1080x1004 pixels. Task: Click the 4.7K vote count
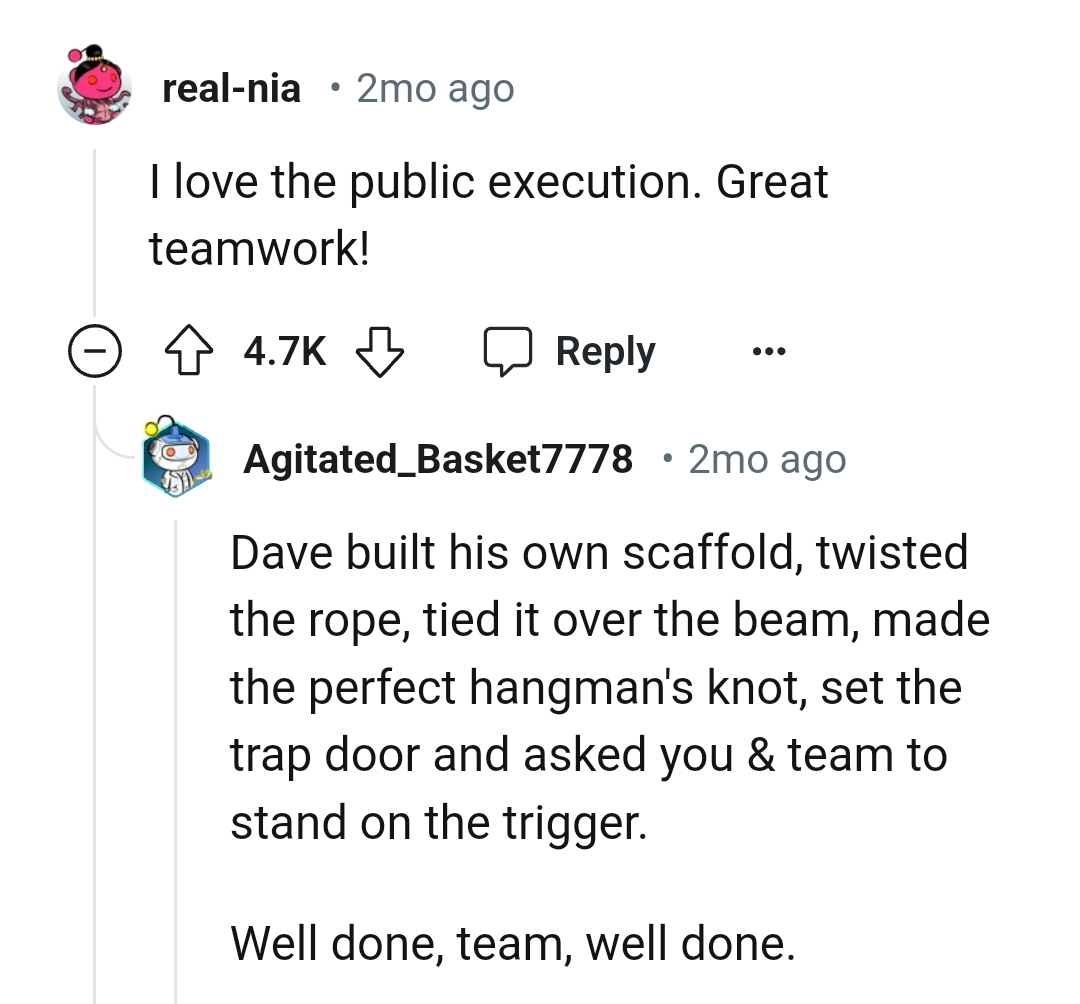coord(283,351)
